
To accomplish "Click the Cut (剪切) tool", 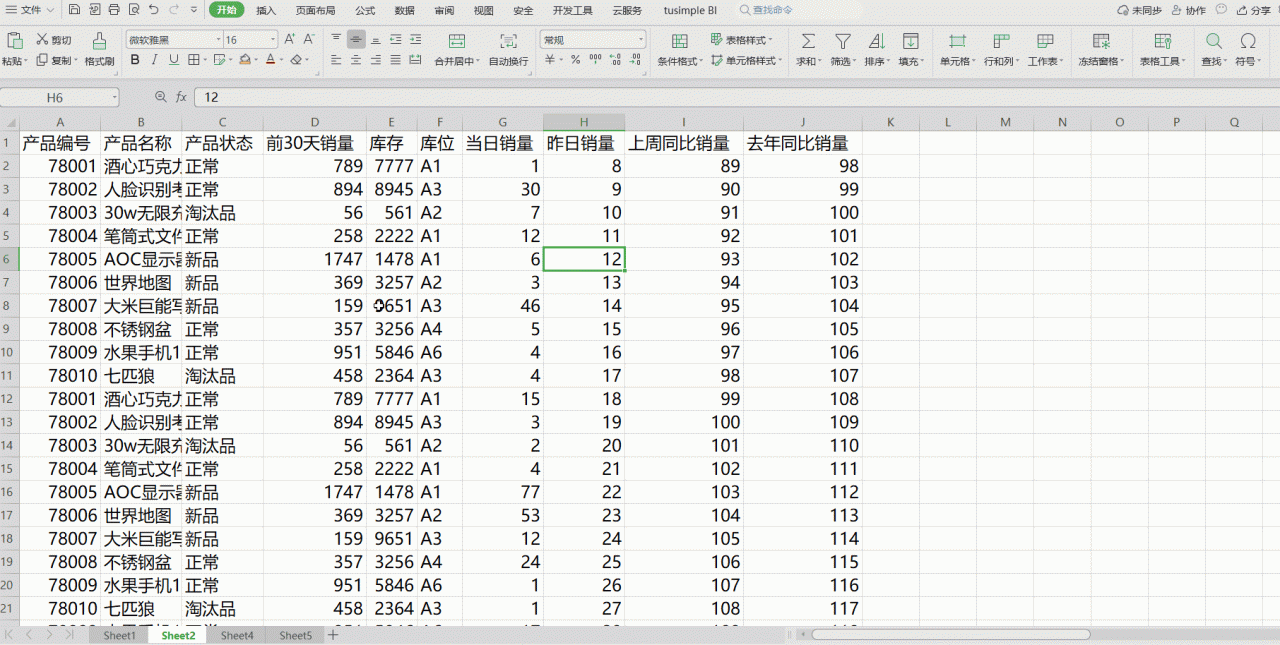I will coord(53,40).
